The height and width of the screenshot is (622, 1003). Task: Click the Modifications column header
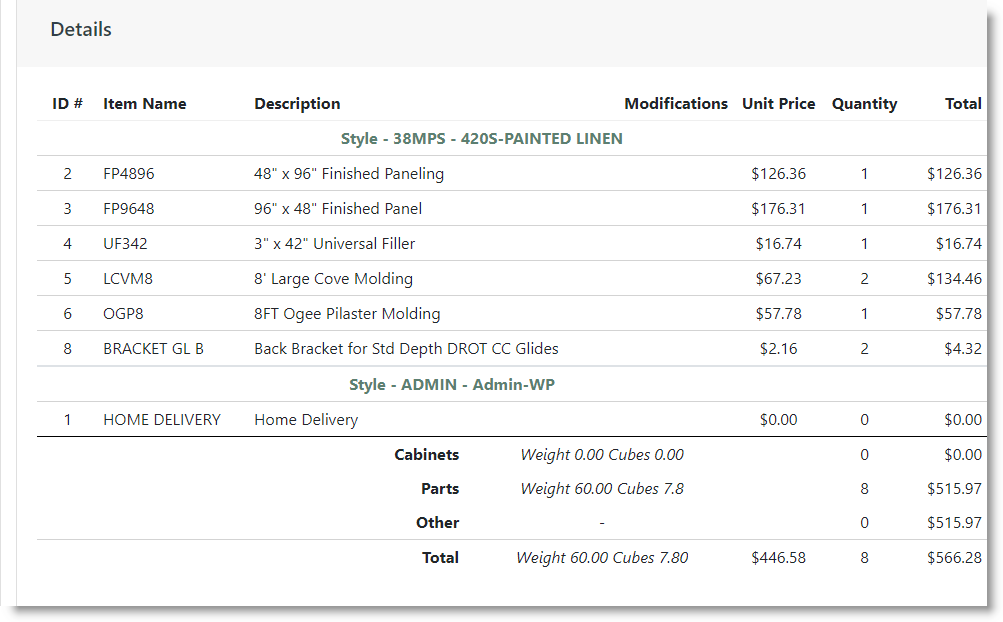[676, 104]
